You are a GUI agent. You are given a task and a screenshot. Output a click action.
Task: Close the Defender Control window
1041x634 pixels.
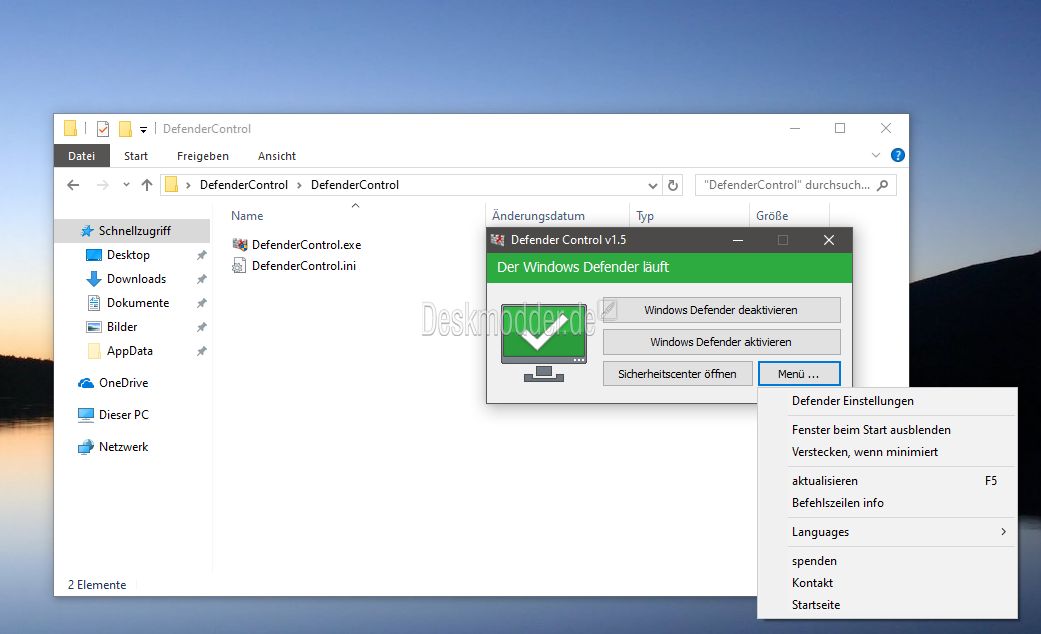pyautogui.click(x=829, y=240)
